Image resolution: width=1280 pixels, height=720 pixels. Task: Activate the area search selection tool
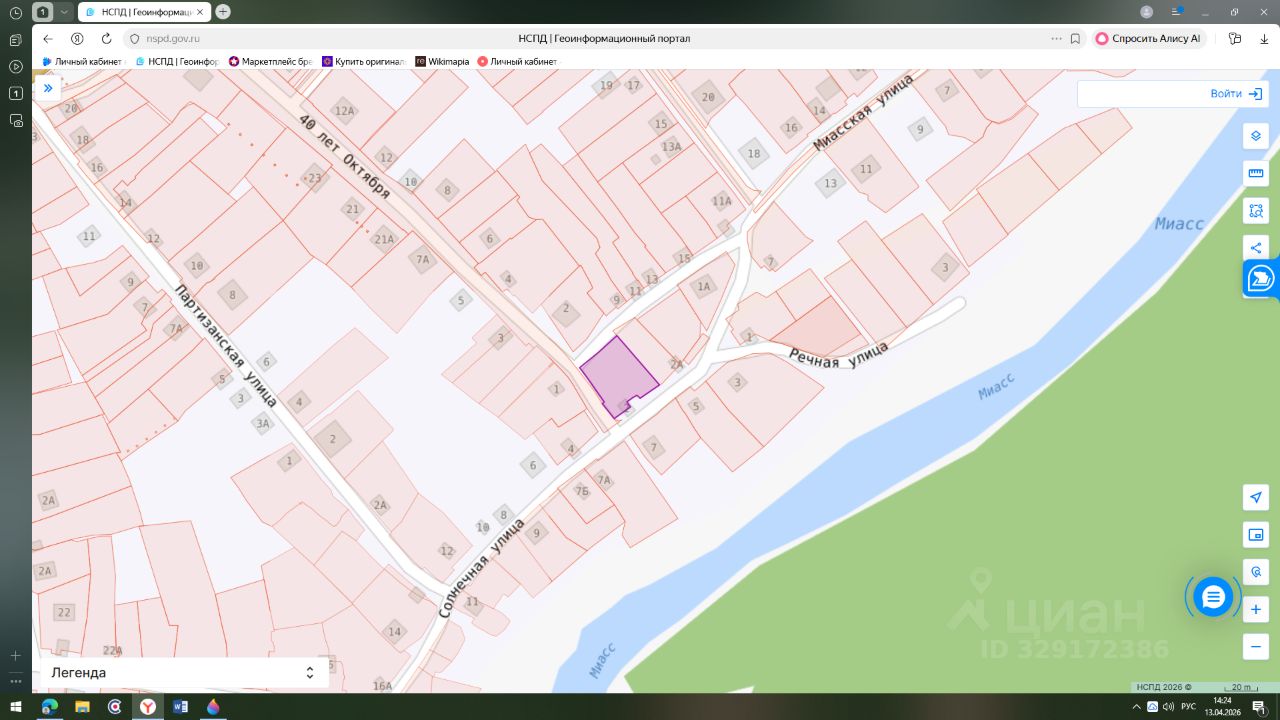coord(1256,211)
